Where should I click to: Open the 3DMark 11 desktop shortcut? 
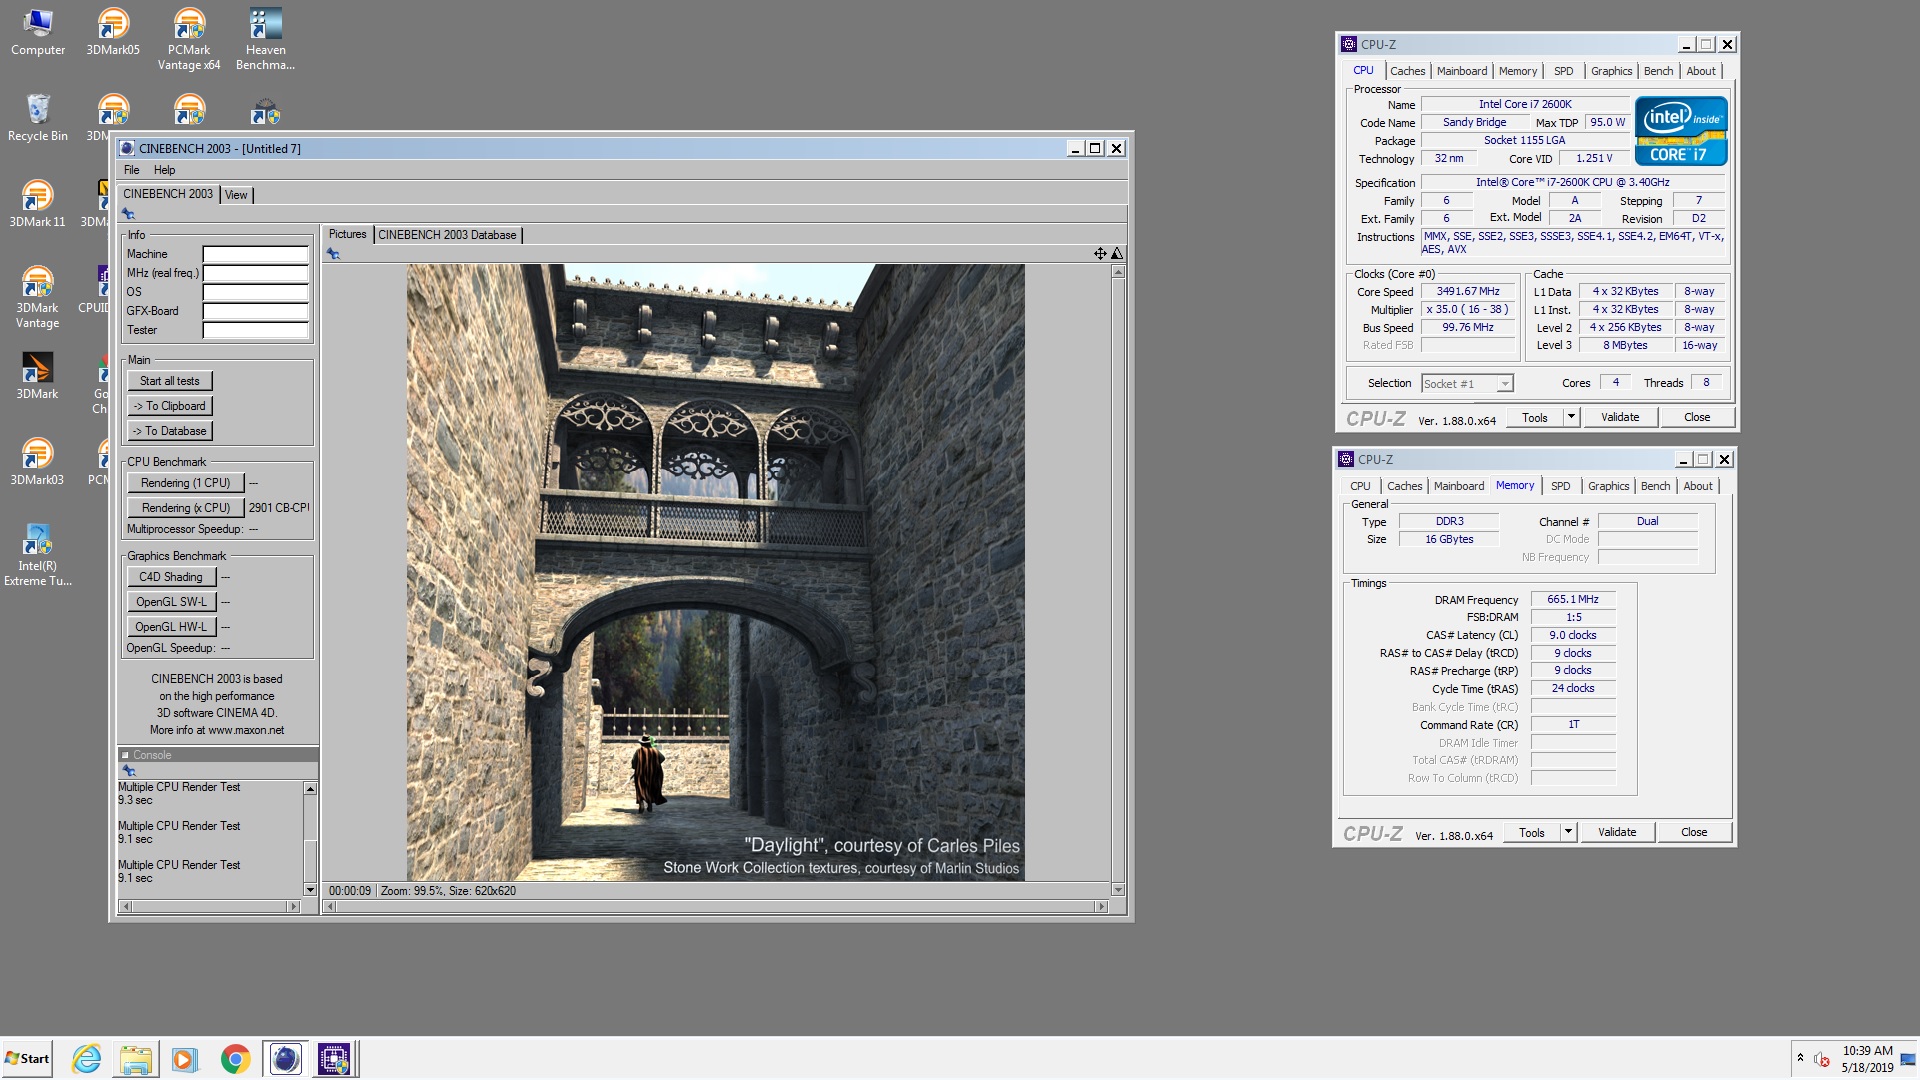(x=37, y=204)
